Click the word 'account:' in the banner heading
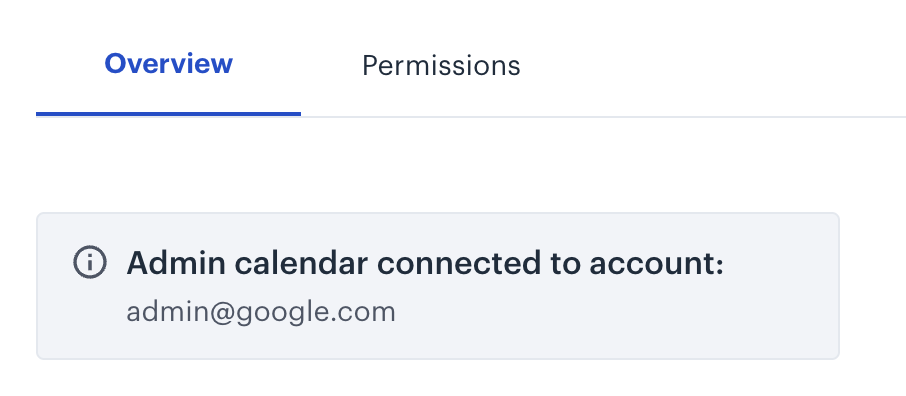 (656, 264)
